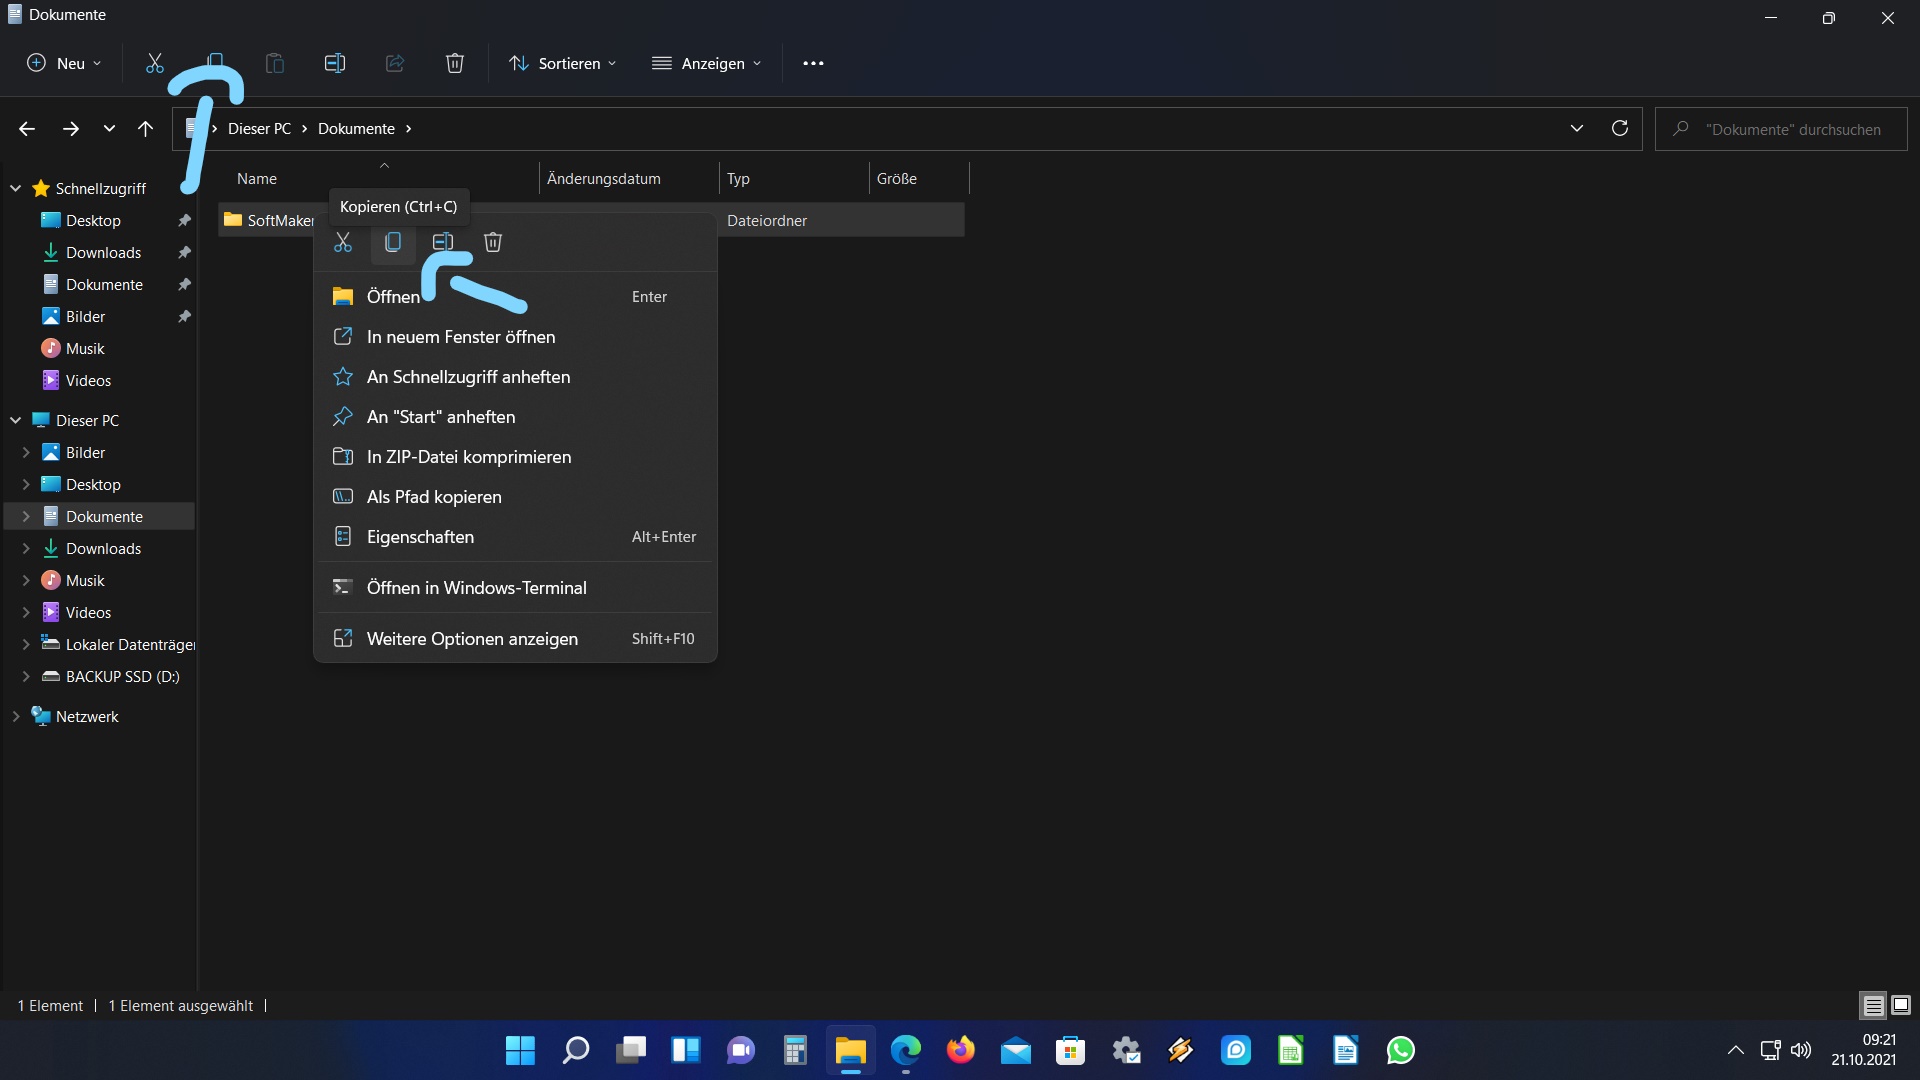Open Microsoft Edge from the taskbar
The image size is (1920, 1080).
pos(906,1050)
